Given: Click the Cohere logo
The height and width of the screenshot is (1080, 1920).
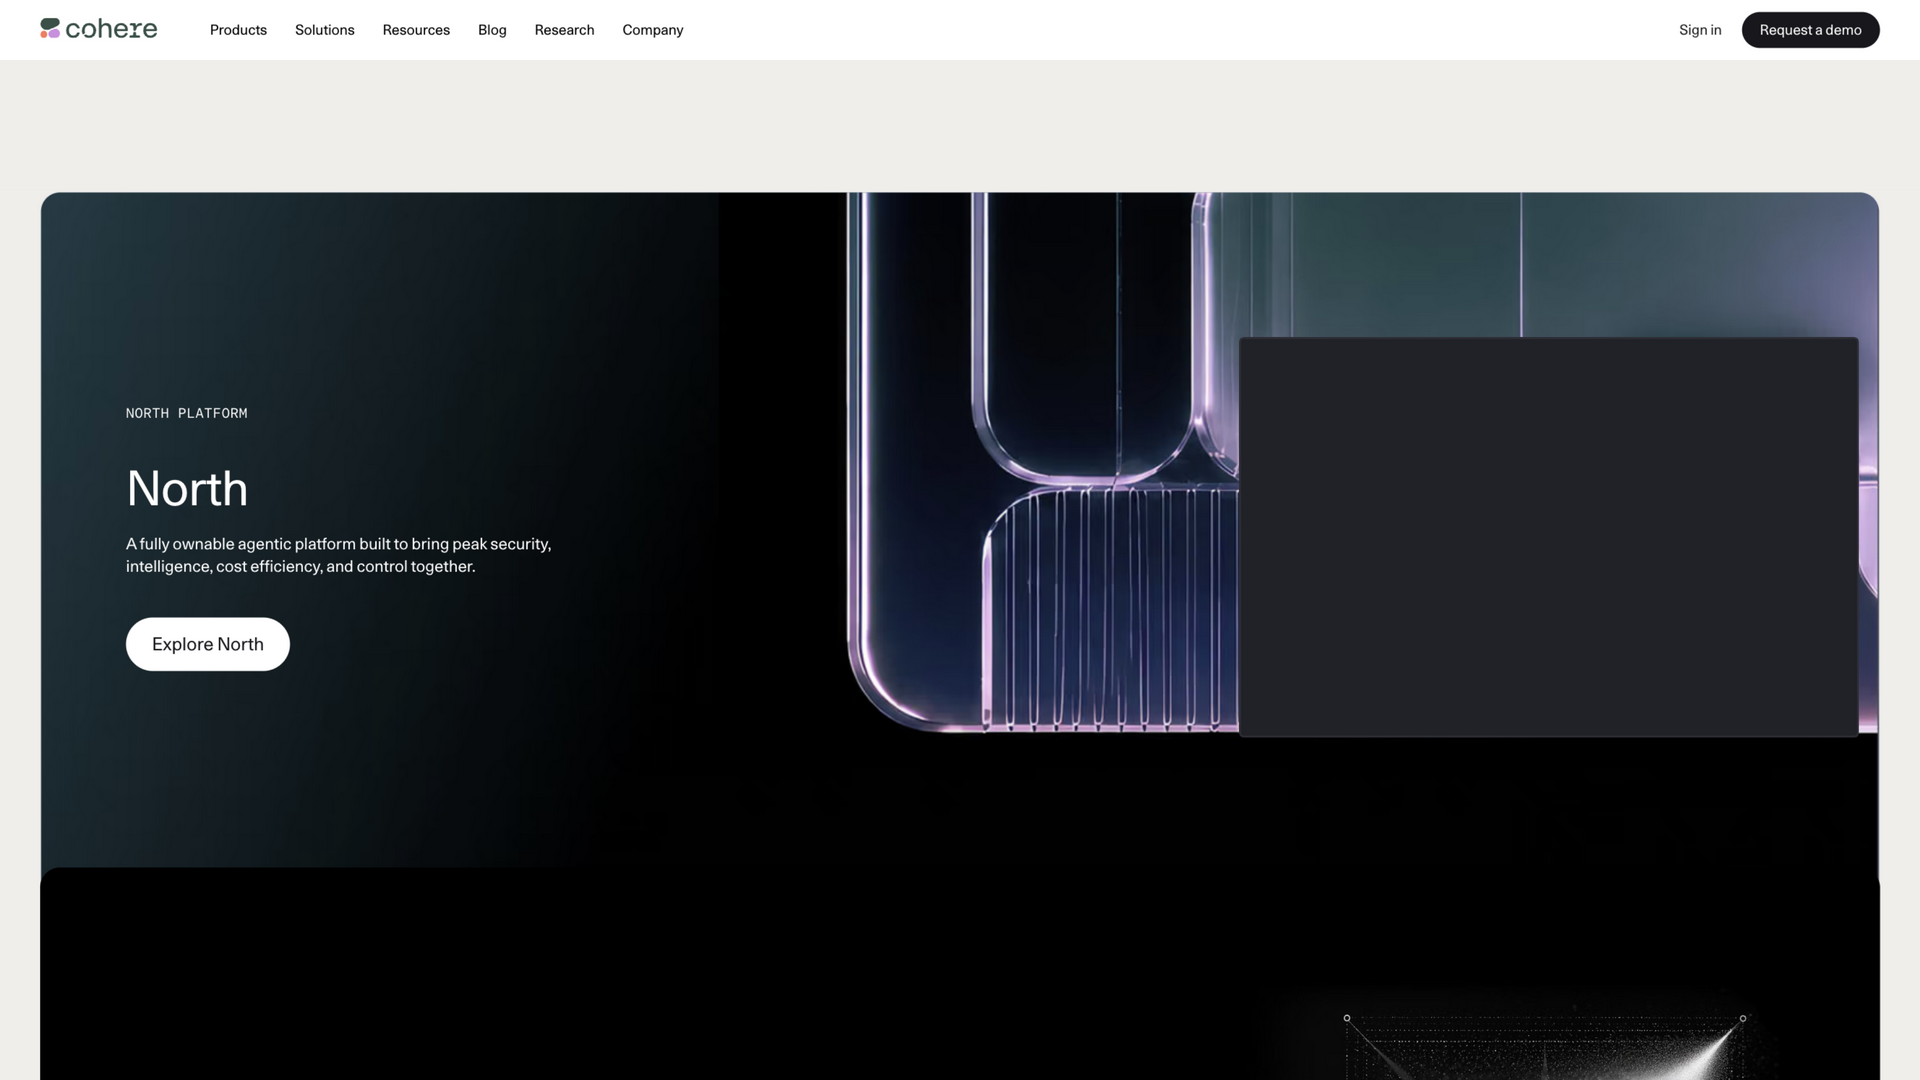Looking at the screenshot, I should [99, 29].
